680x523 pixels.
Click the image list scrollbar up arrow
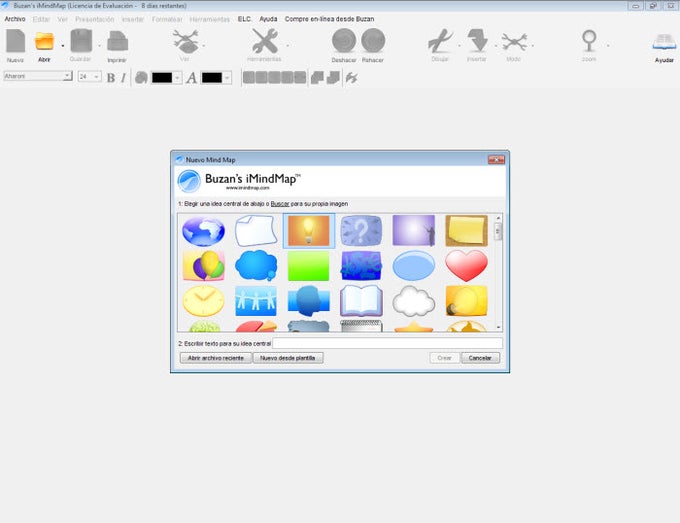(498, 218)
